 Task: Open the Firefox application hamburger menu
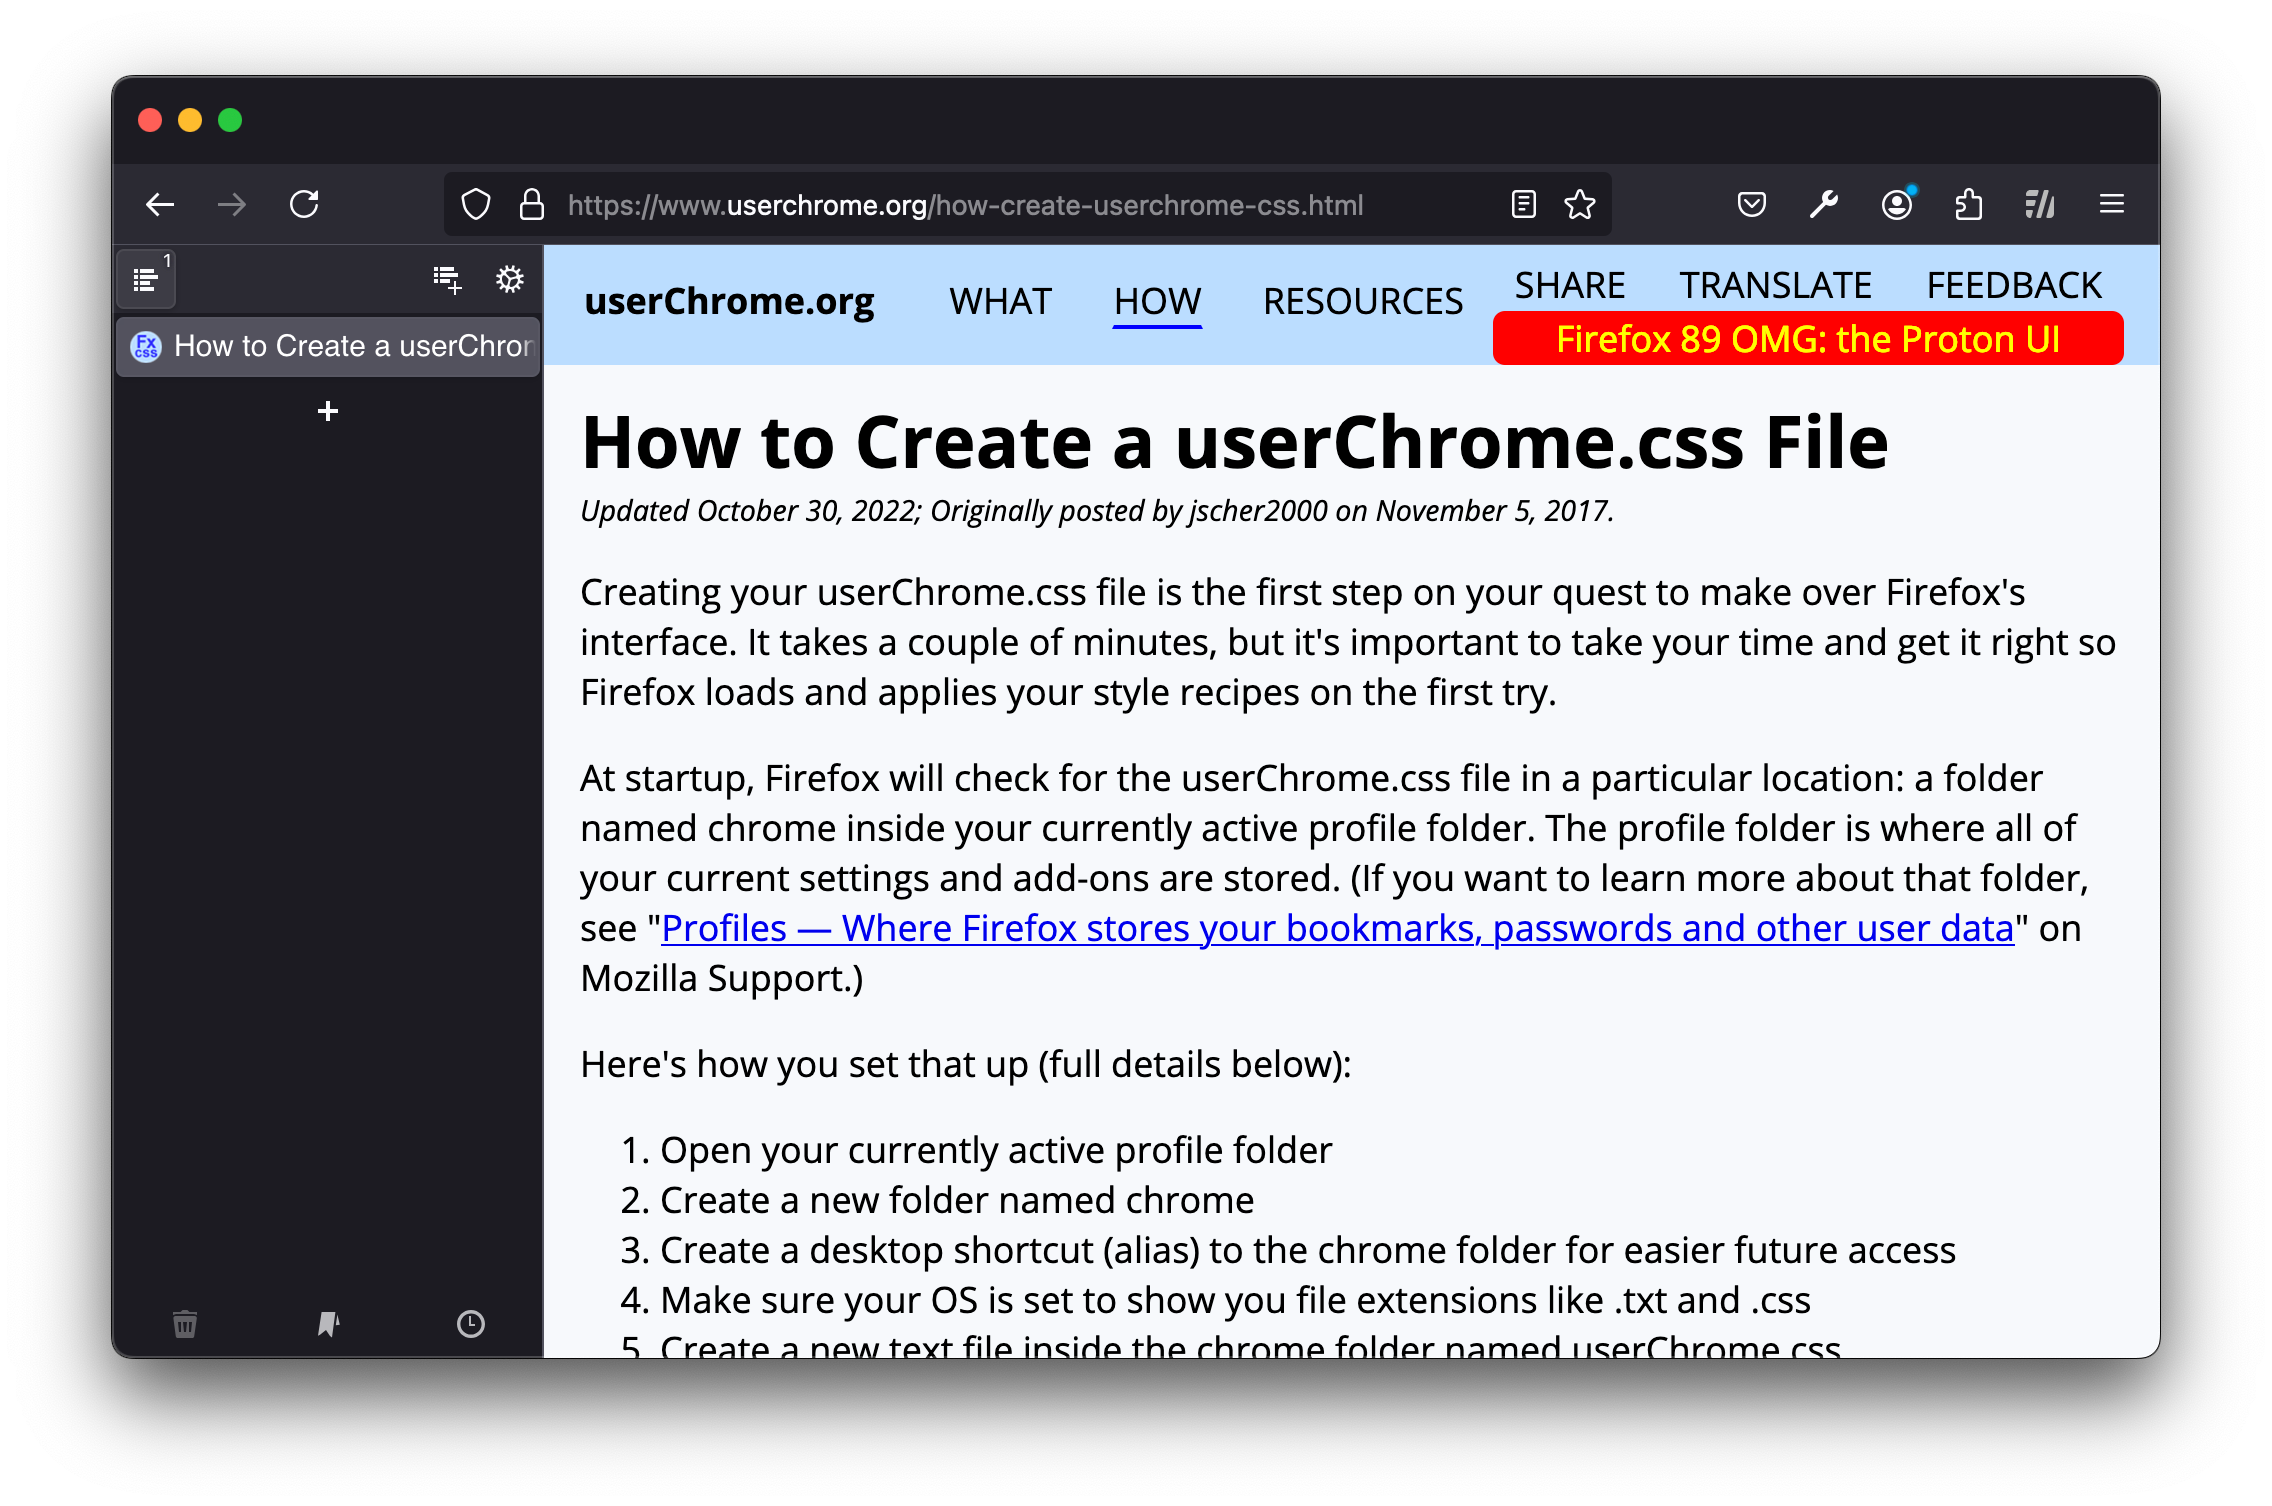pyautogui.click(x=2112, y=205)
